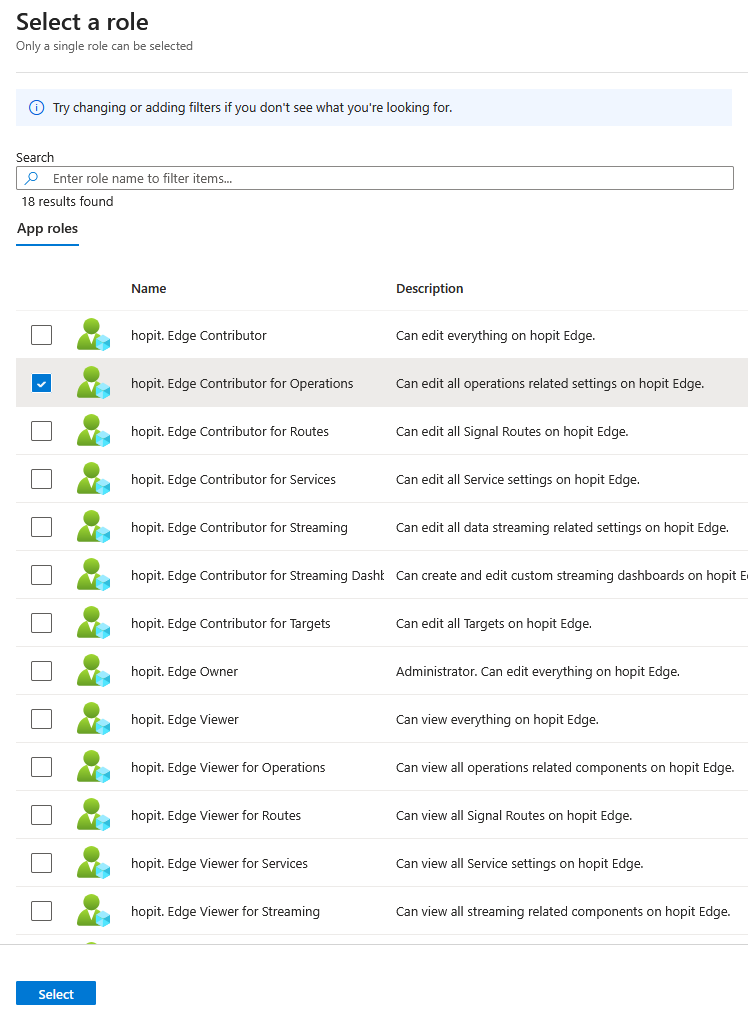748x1022 pixels.
Task: Select the hopit. Edge Viewer checkbox
Action: pos(42,719)
